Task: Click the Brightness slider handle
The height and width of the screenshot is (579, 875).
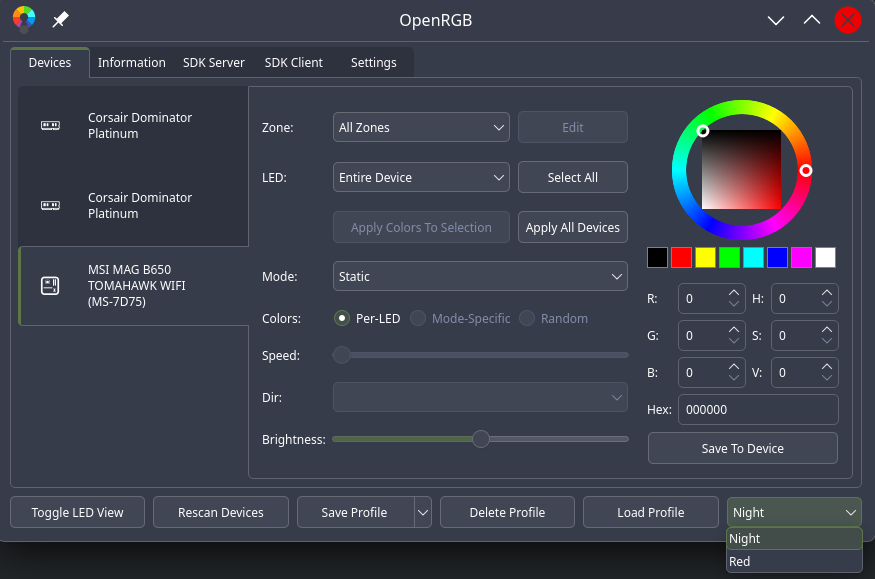Action: click(481, 438)
